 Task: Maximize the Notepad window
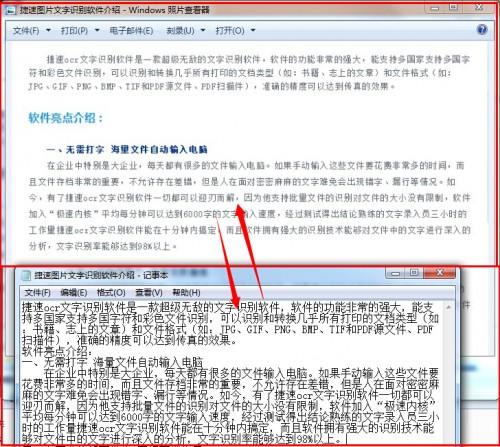point(414,273)
